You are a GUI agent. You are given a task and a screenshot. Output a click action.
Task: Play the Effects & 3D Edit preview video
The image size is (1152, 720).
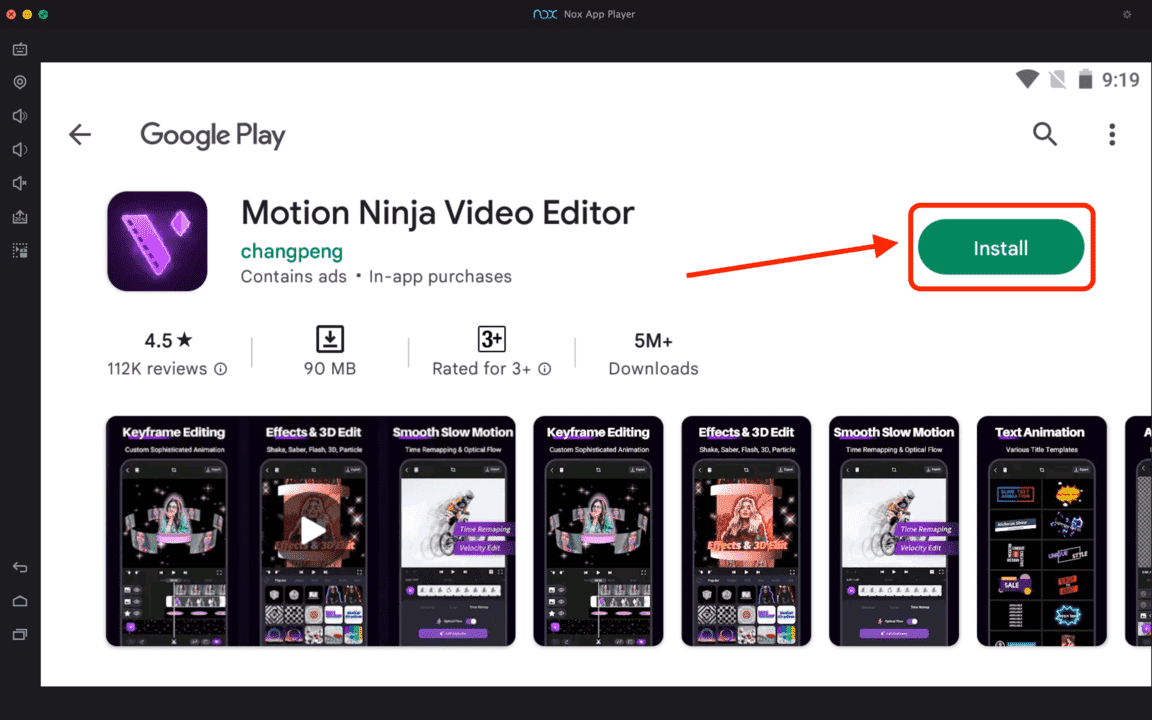313,530
